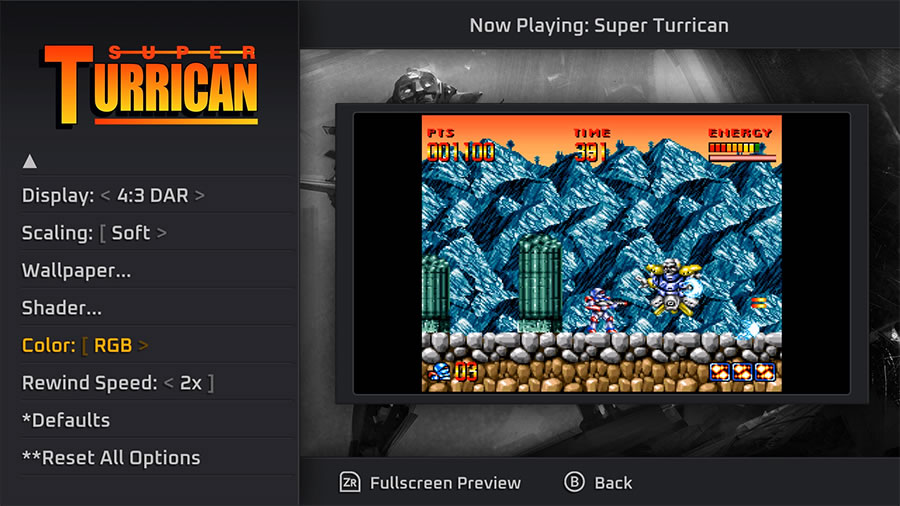Select the Scaling option row

[156, 233]
